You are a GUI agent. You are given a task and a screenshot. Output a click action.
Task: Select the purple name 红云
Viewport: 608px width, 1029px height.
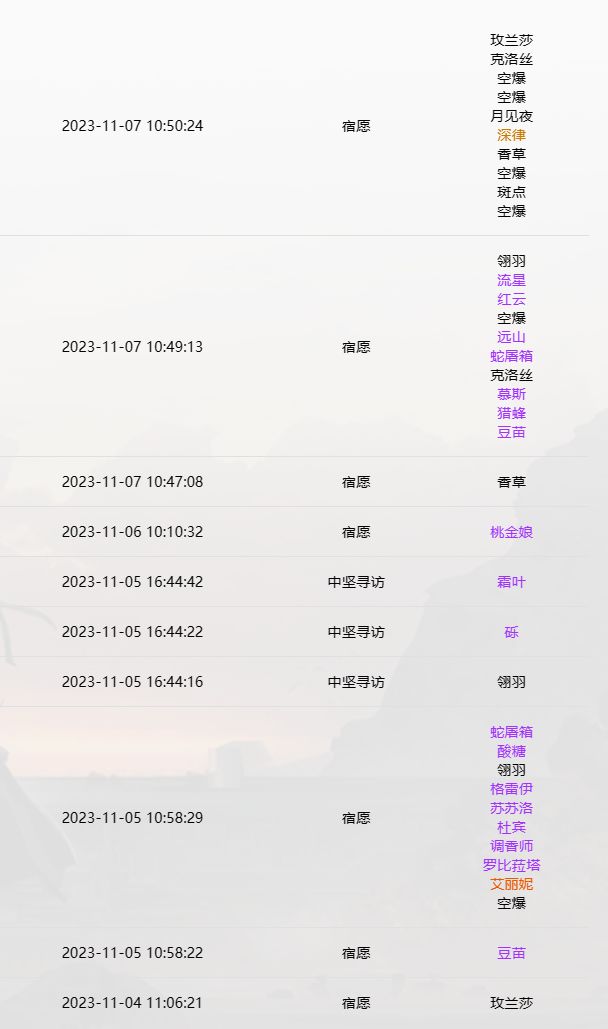point(511,299)
